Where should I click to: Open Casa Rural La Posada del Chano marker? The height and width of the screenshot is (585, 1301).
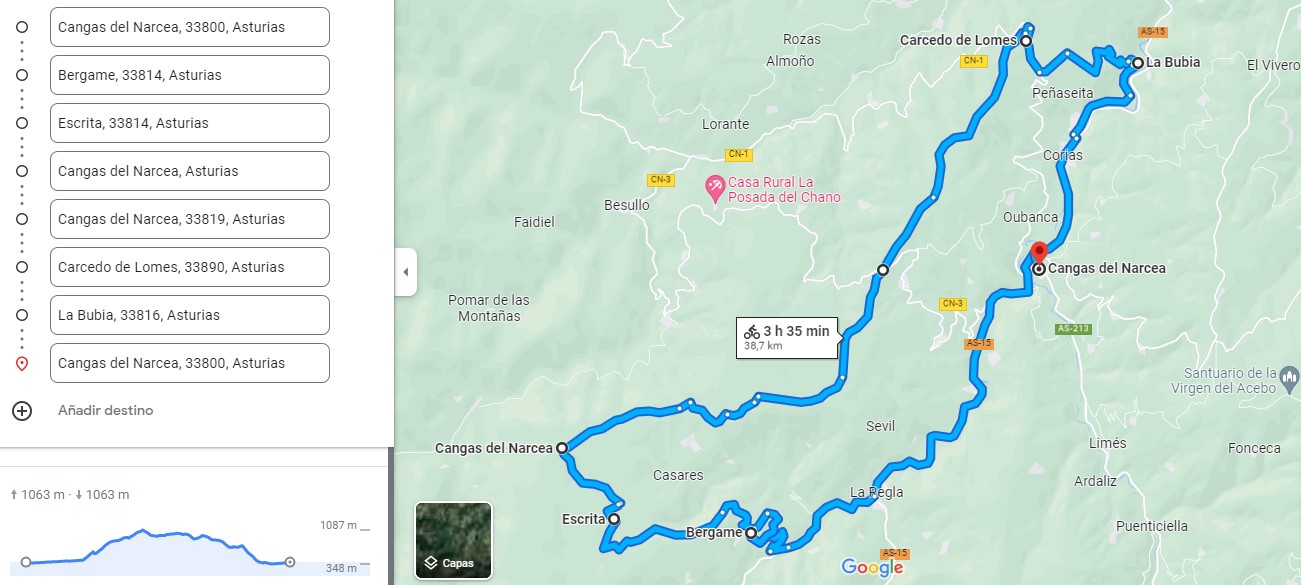click(x=715, y=188)
